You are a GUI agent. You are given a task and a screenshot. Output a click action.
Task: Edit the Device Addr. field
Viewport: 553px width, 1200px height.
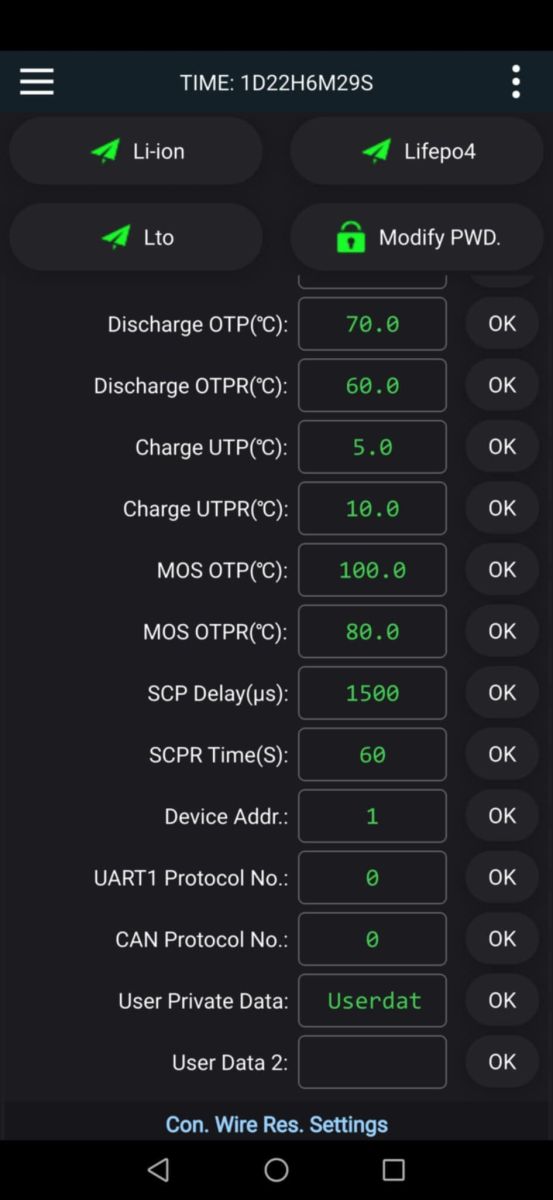373,816
